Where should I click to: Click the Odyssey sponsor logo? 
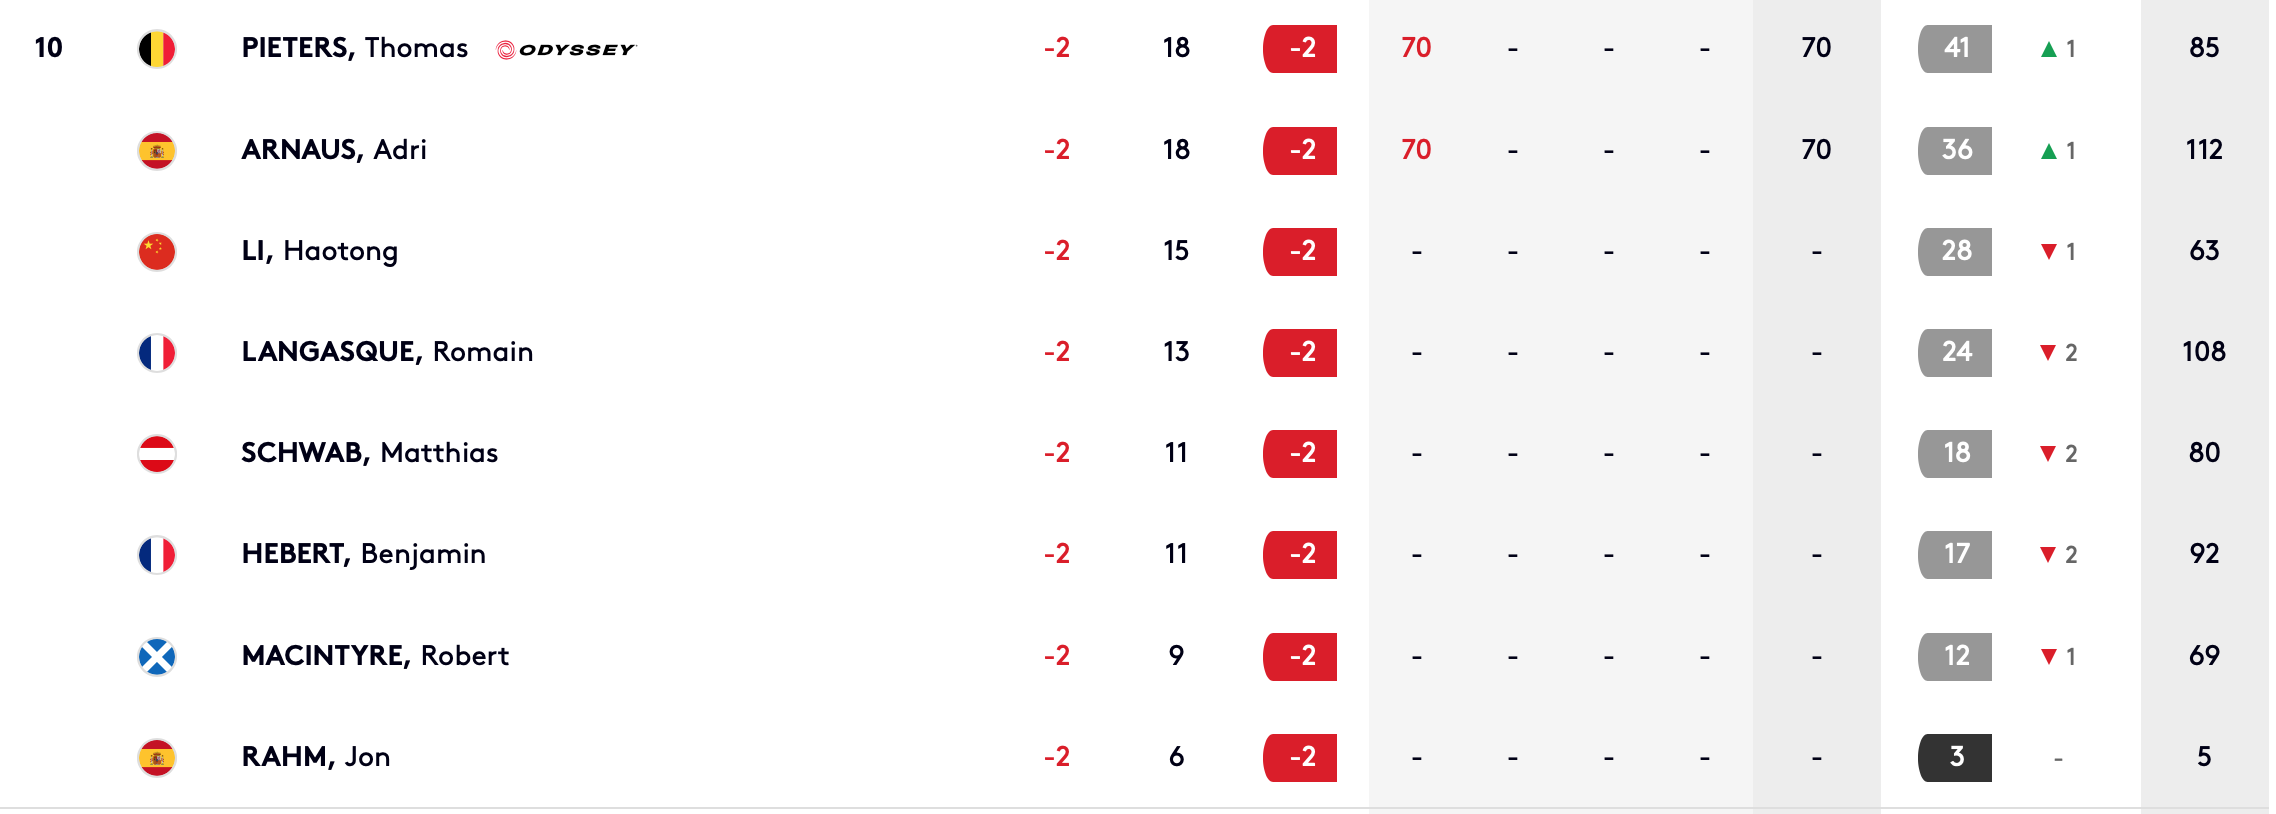click(566, 49)
